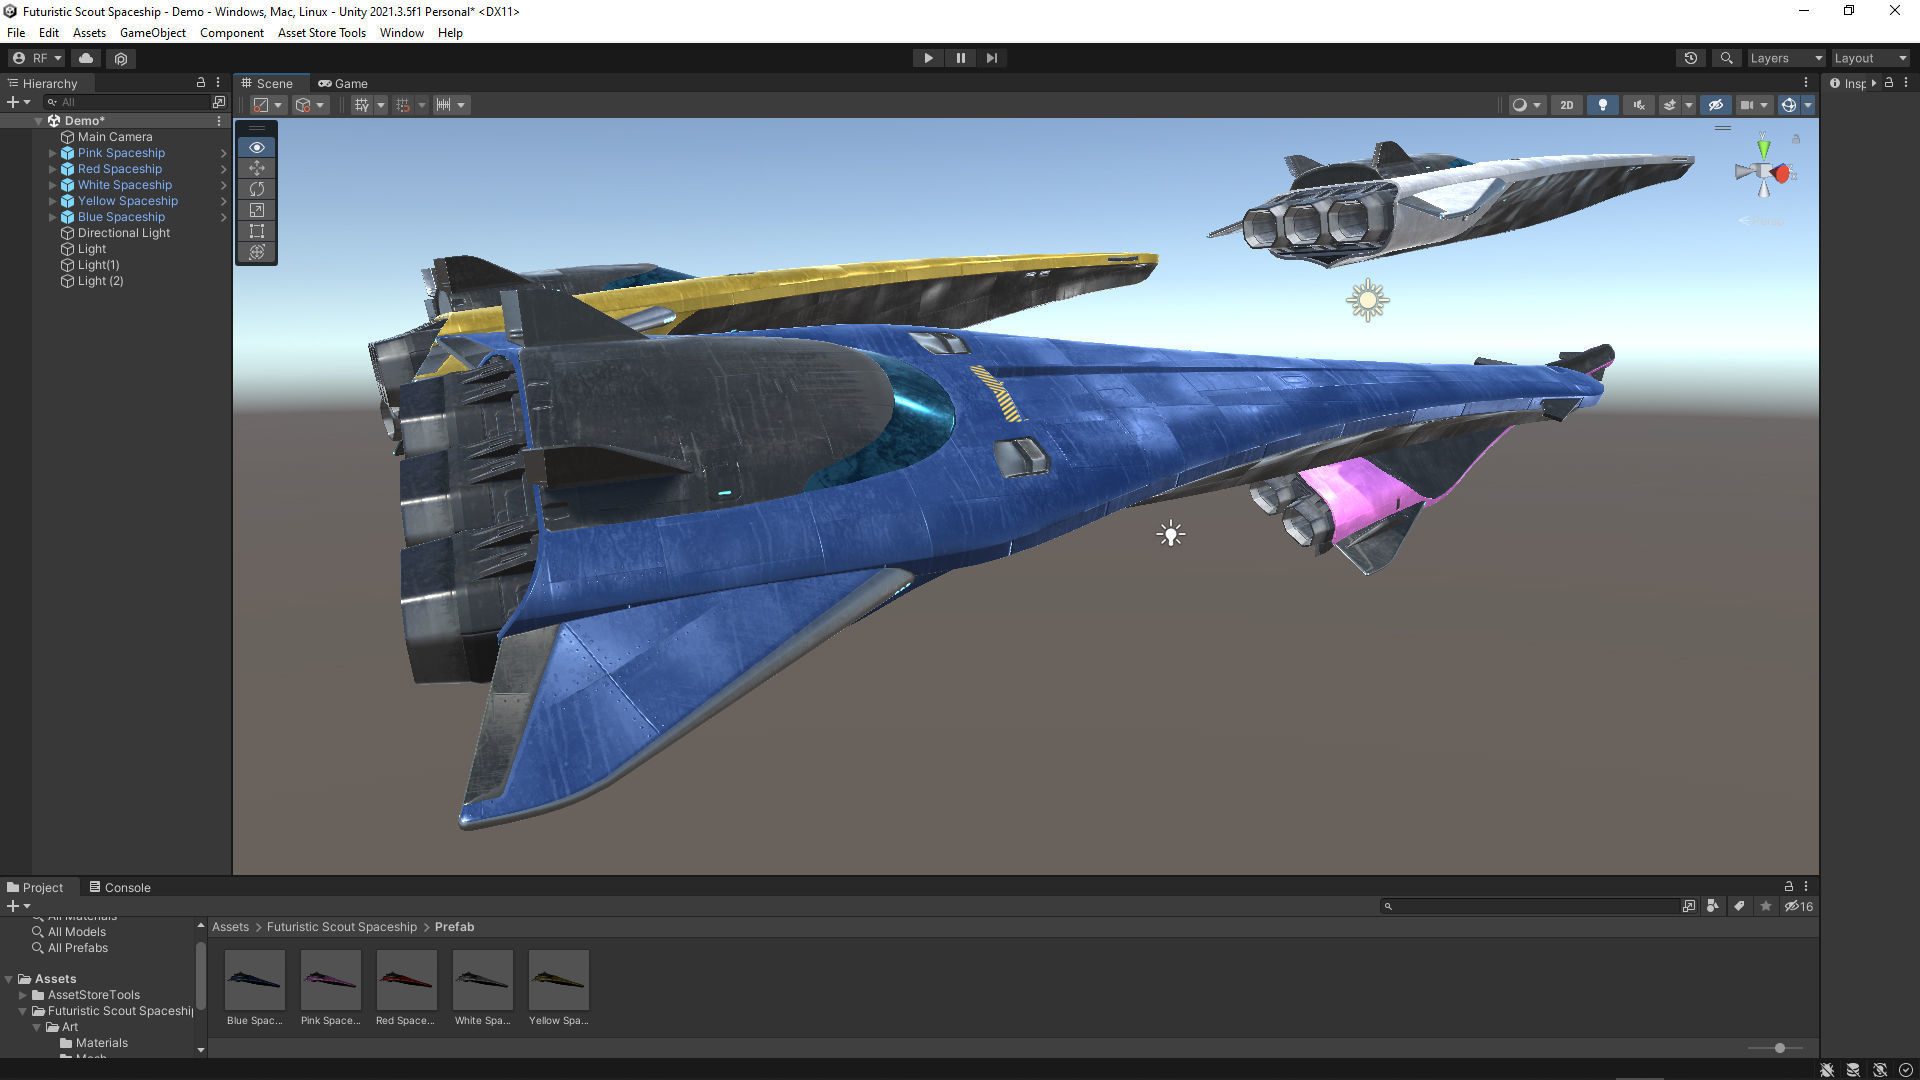Open the Layout dropdown
Viewport: 1920px width, 1080px height.
click(x=1870, y=58)
